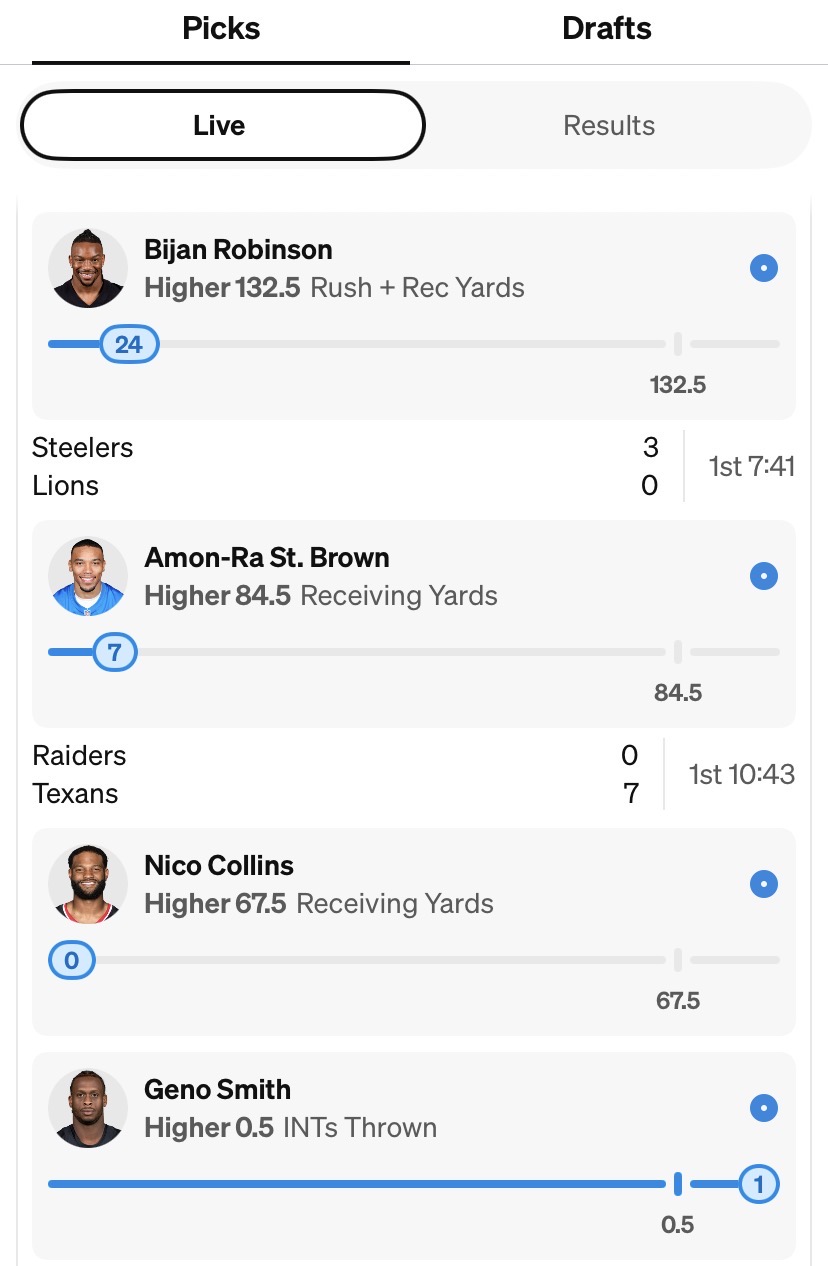The image size is (828, 1266).
Task: Tap Geno Smith's player photo
Action: point(88,1108)
